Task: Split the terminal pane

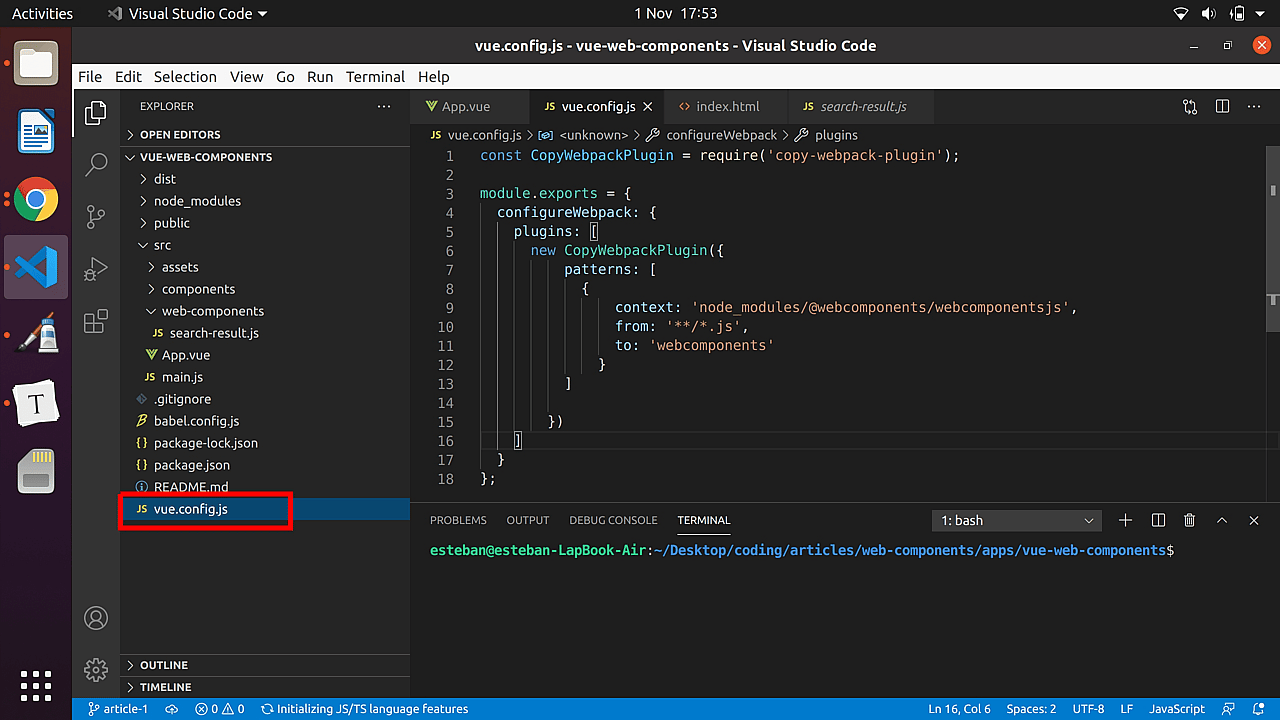Action: (1157, 520)
